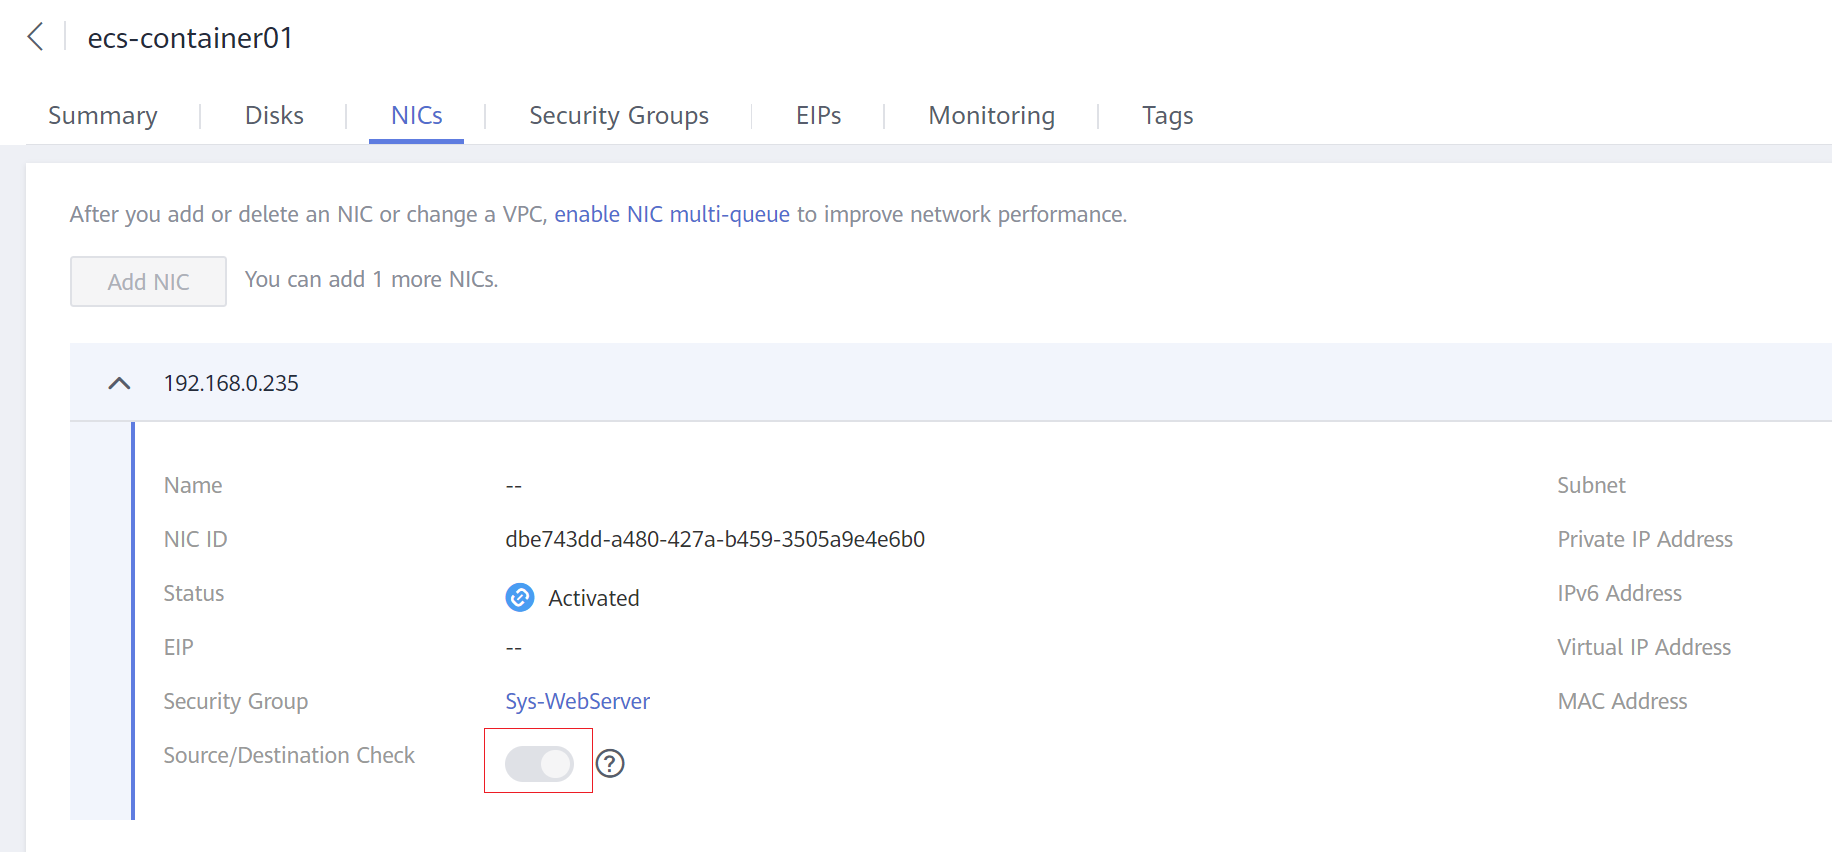
Task: Open the EIPs tab
Action: pyautogui.click(x=818, y=116)
